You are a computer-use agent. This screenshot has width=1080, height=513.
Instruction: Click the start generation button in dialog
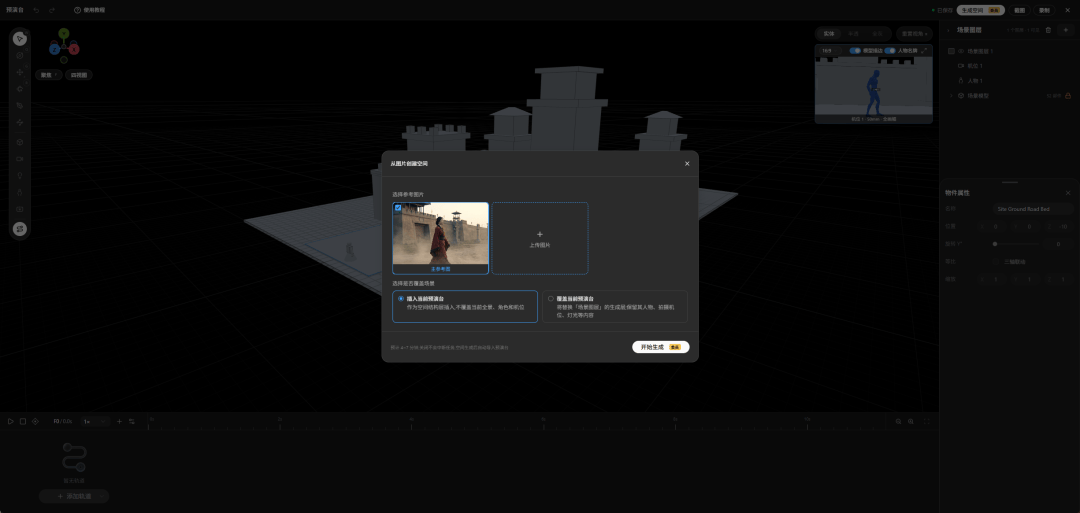coord(661,347)
